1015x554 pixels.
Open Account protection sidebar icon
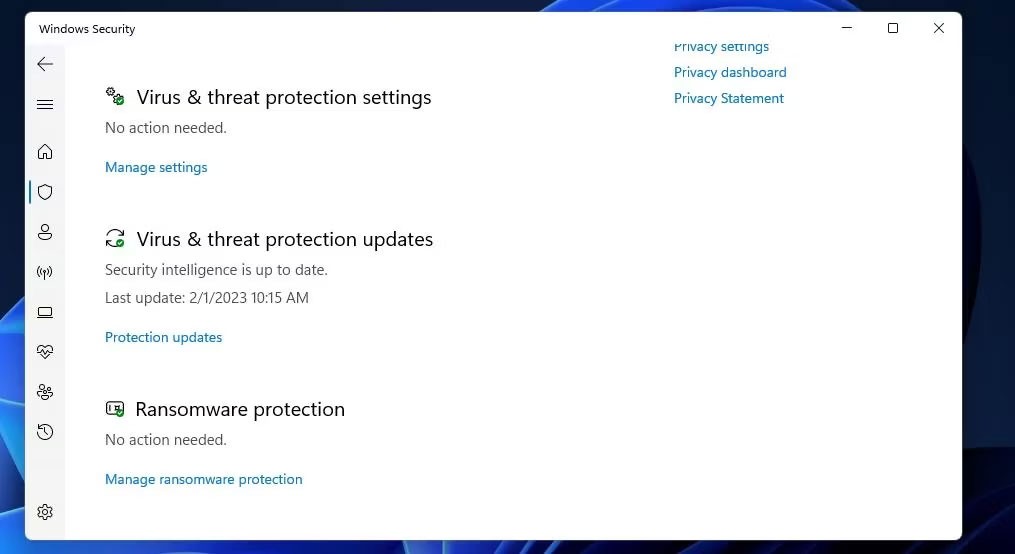pyautogui.click(x=45, y=232)
